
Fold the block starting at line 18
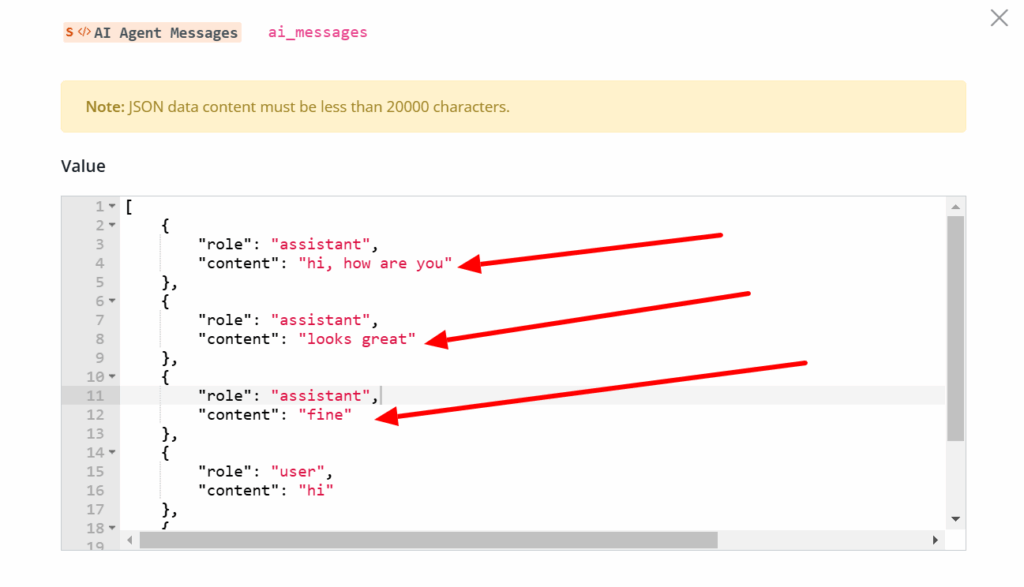[113, 528]
